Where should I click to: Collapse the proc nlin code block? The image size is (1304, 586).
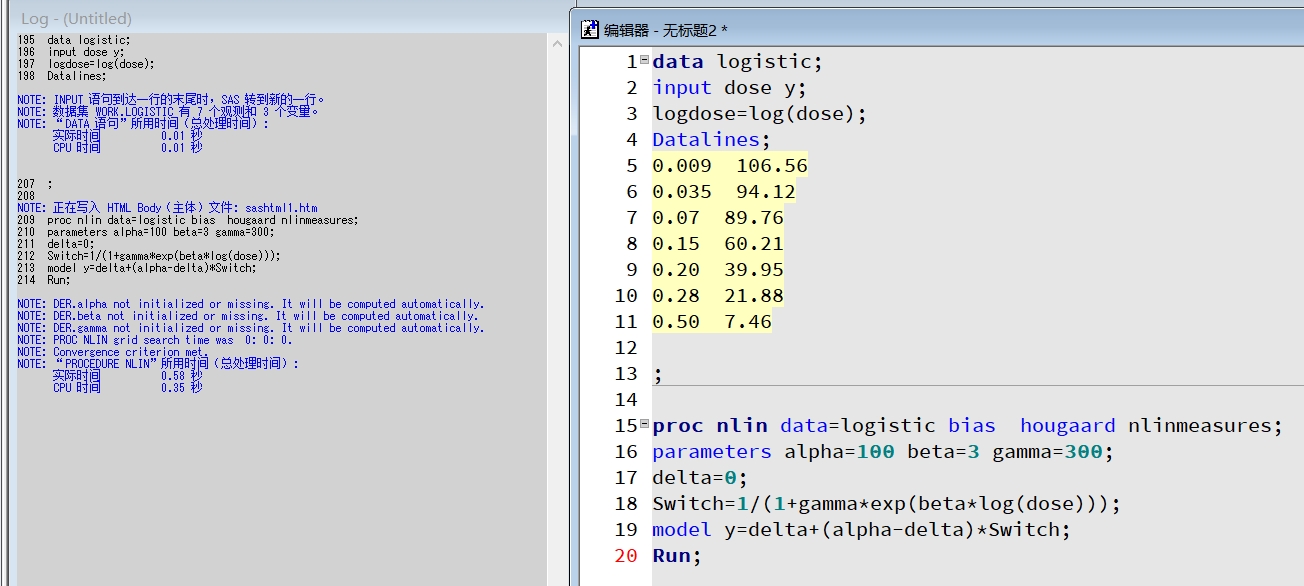(x=644, y=424)
